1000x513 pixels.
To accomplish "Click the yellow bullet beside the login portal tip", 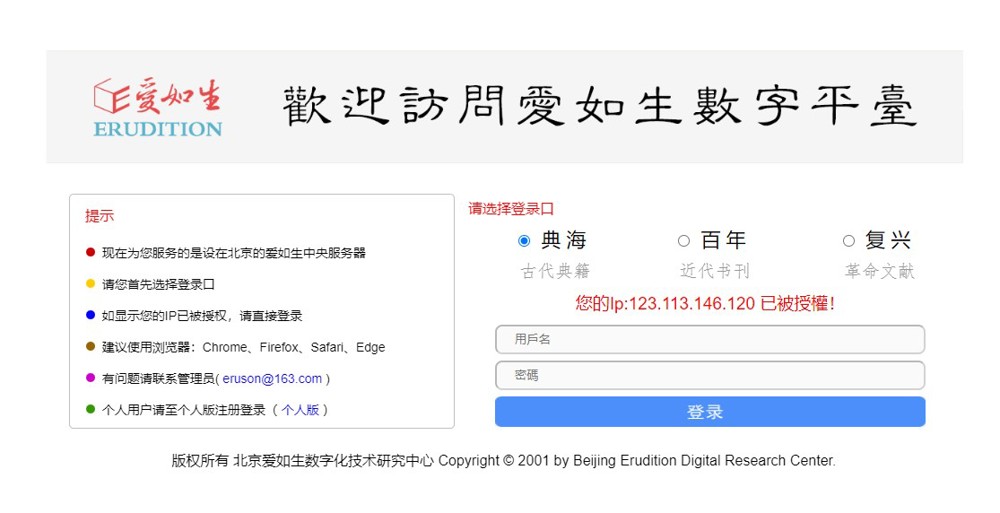I will coord(90,284).
